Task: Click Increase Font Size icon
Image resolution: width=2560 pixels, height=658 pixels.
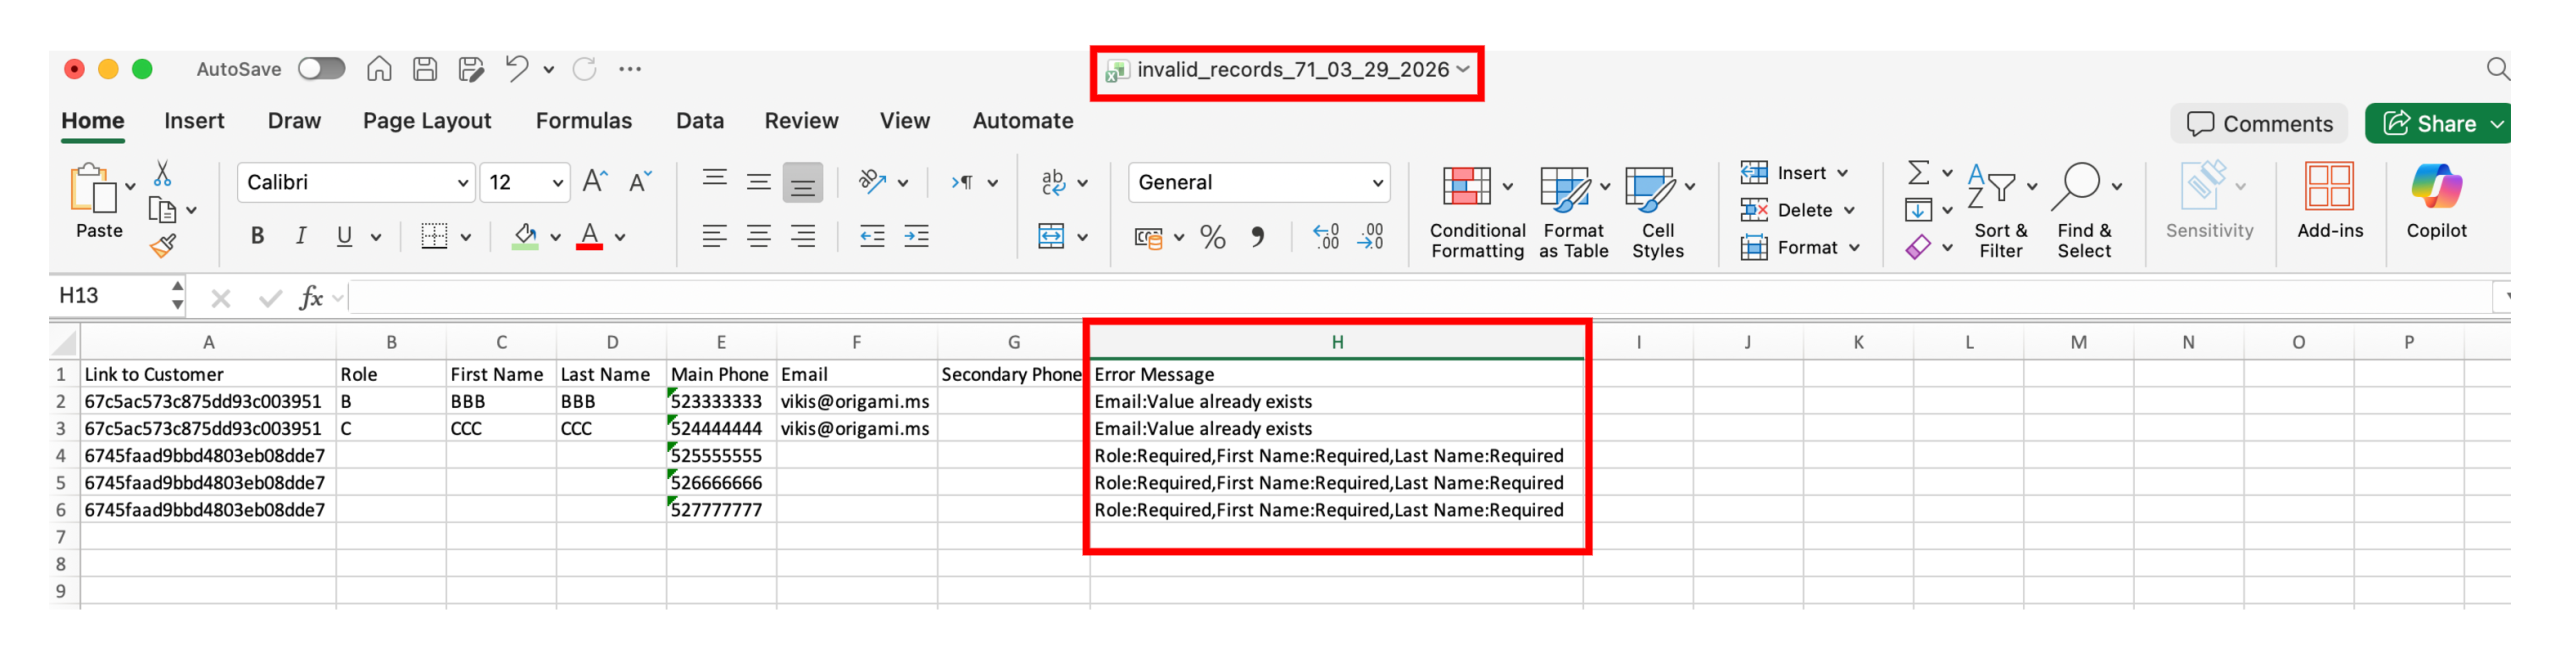Action: coord(595,182)
